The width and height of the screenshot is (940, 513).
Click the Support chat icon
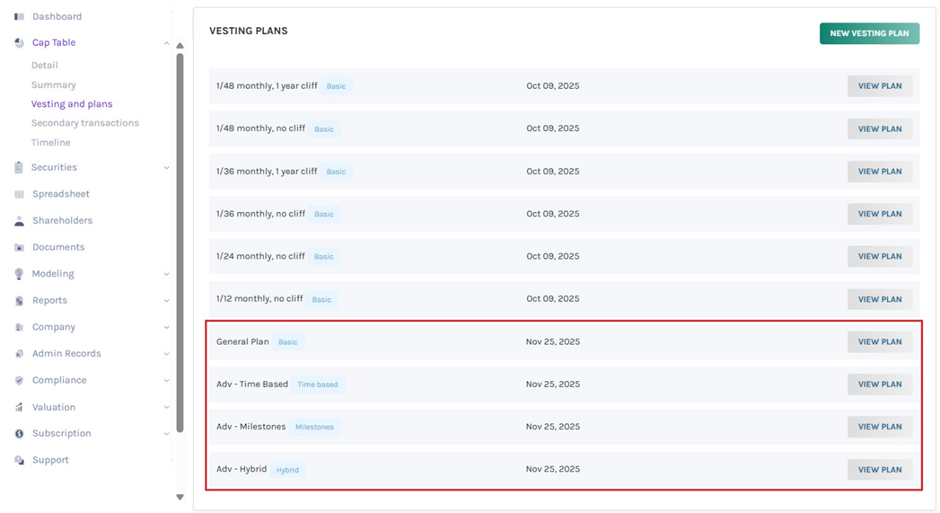pyautogui.click(x=19, y=461)
